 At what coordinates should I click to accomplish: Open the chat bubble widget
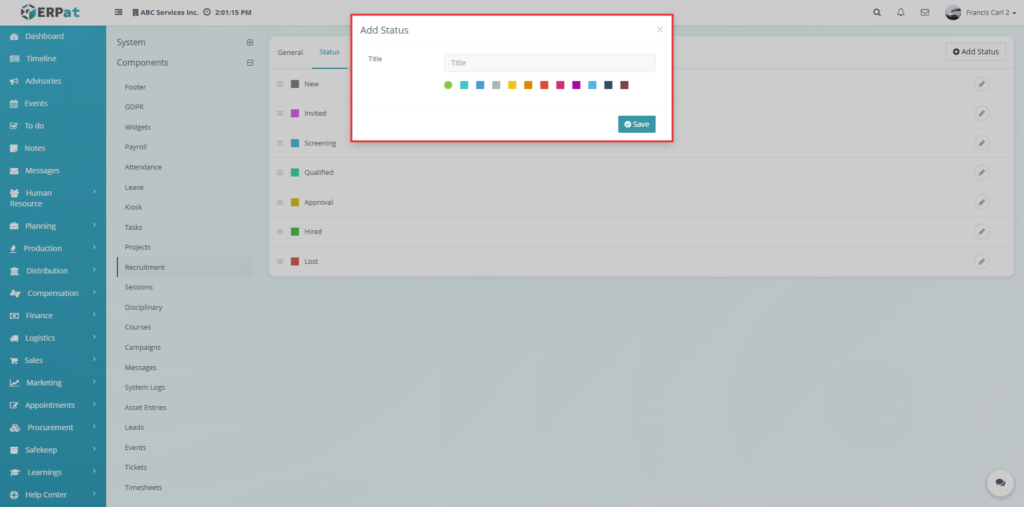click(1000, 483)
